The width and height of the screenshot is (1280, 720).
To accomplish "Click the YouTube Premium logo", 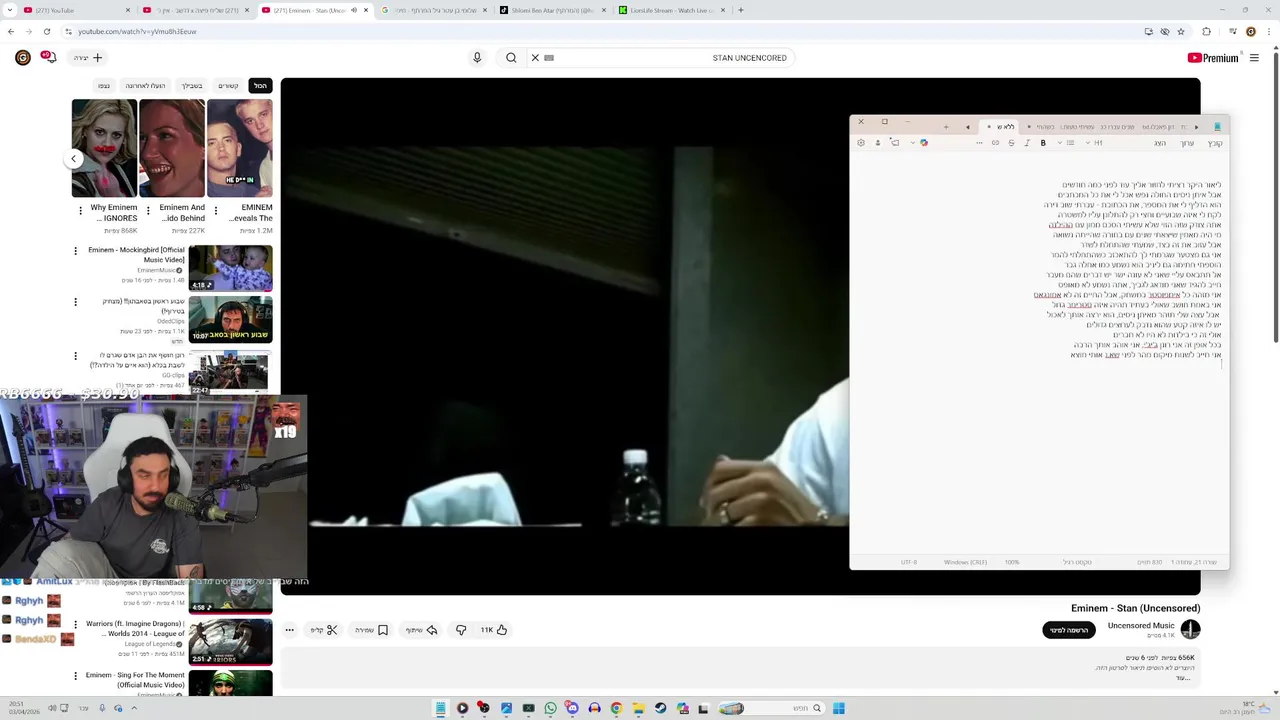I will pos(1213,58).
